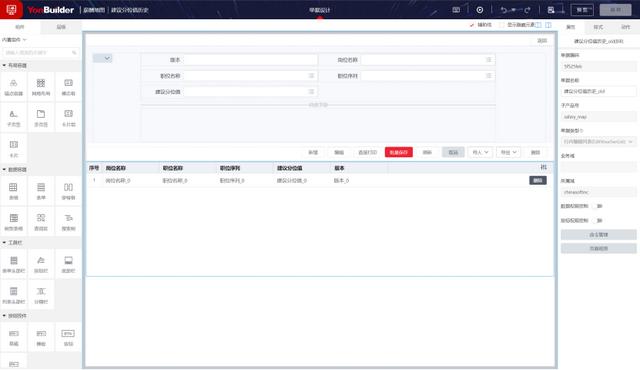Click the undo arrow in the top bar
The image size is (640, 370).
pos(504,10)
